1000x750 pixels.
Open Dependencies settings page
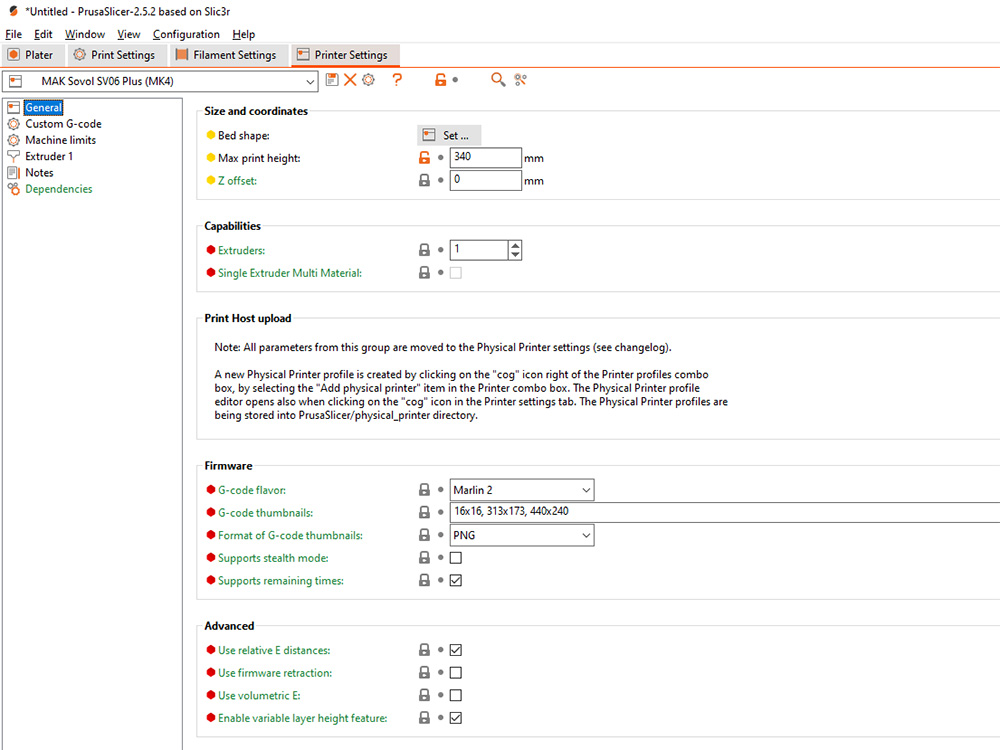pos(59,189)
